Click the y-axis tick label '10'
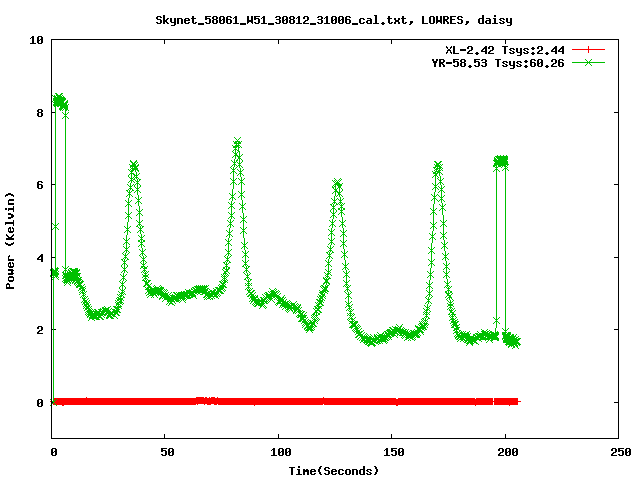 click(x=36, y=40)
